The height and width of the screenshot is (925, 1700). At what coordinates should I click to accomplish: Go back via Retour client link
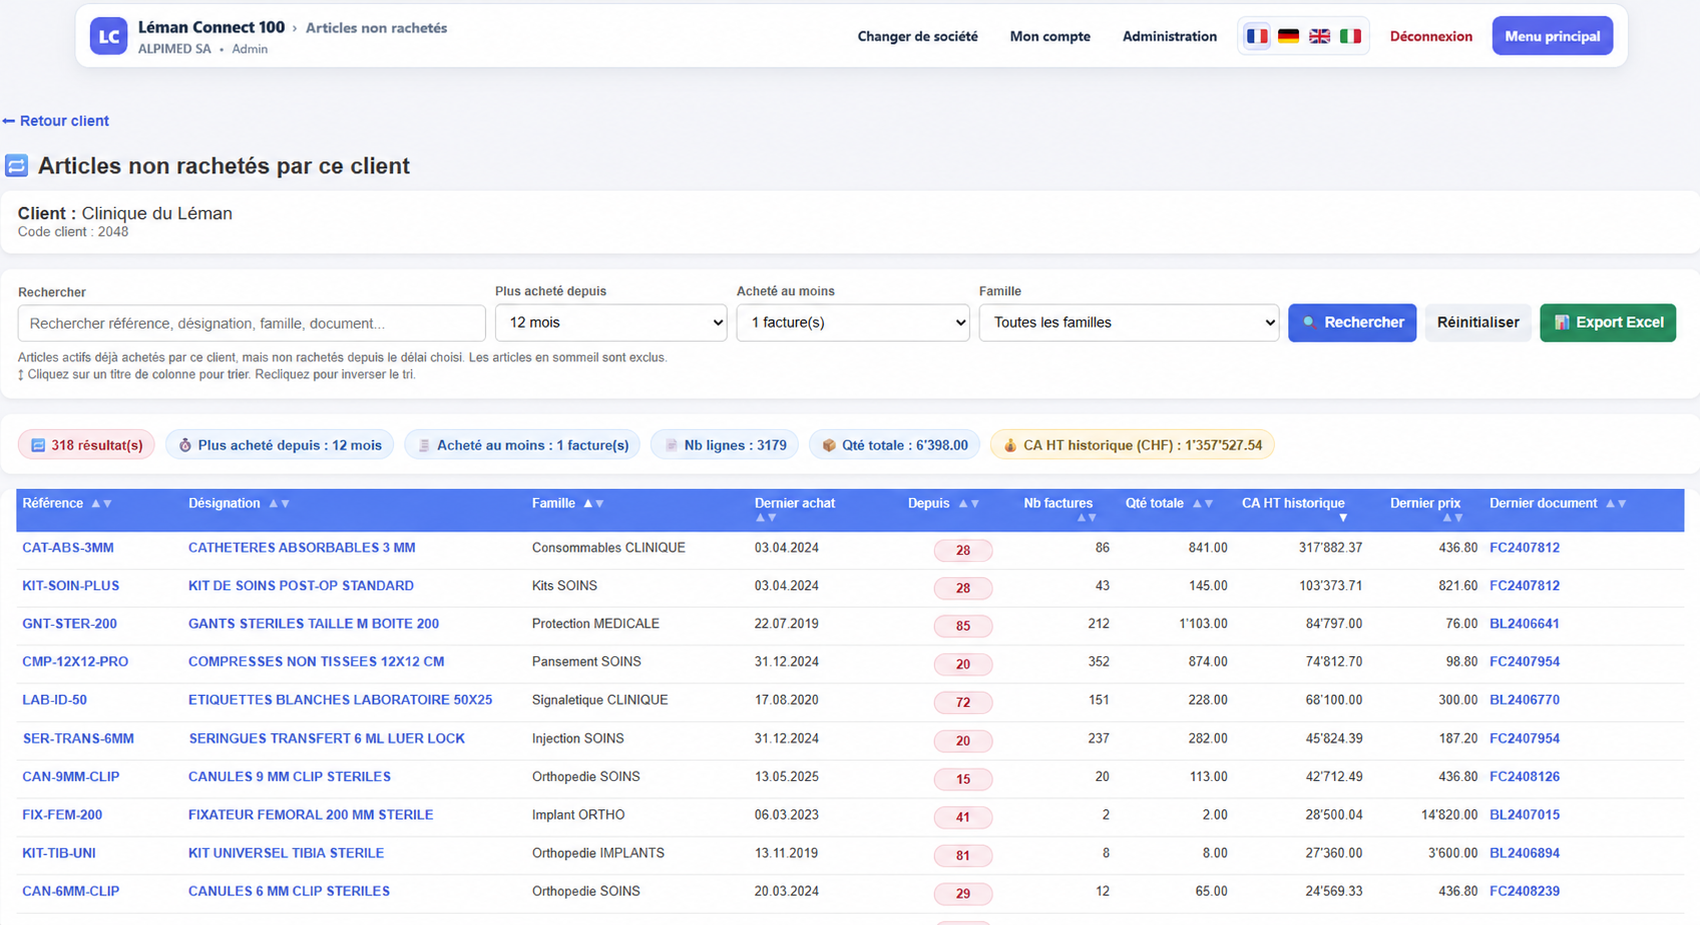[56, 121]
